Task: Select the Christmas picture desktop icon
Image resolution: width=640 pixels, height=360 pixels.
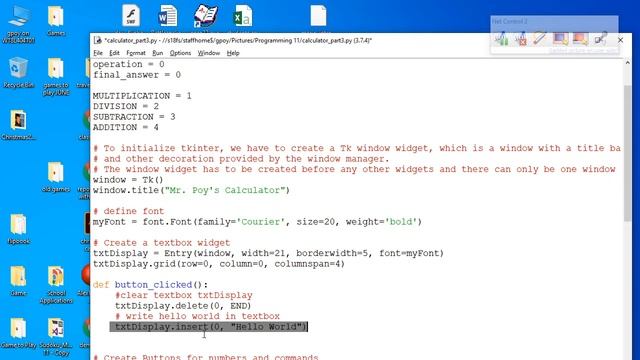Action: (x=18, y=125)
